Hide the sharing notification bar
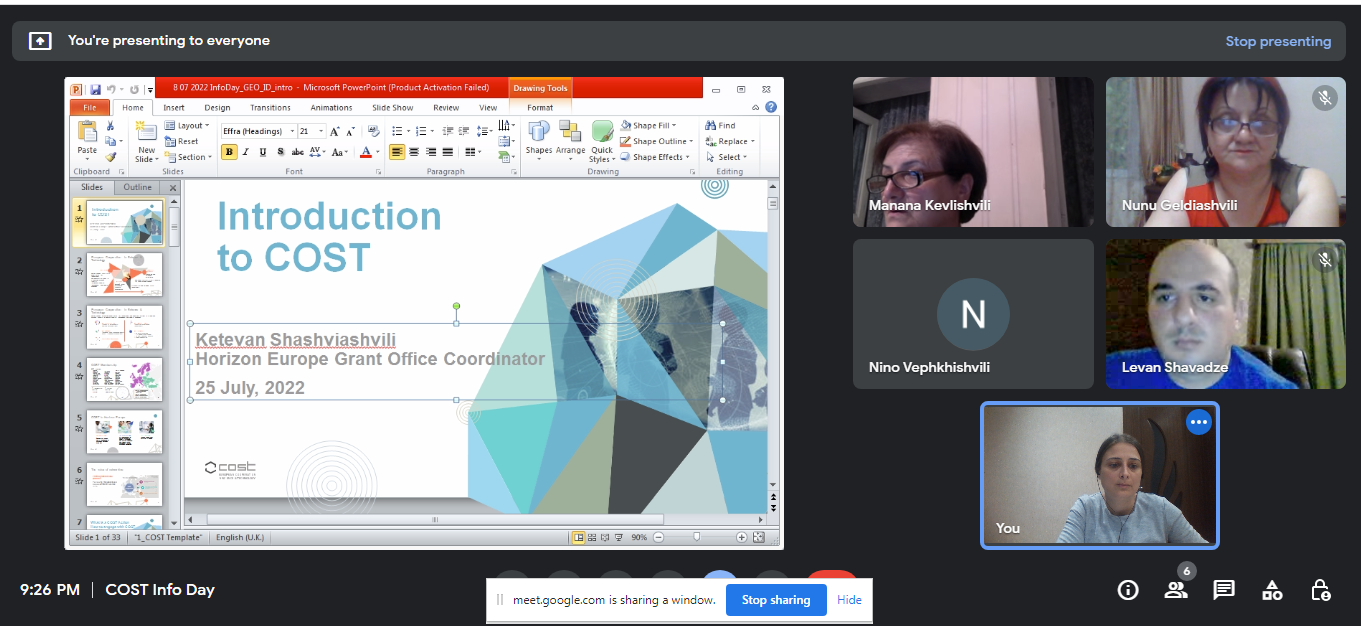The width and height of the screenshot is (1361, 626). [x=849, y=600]
